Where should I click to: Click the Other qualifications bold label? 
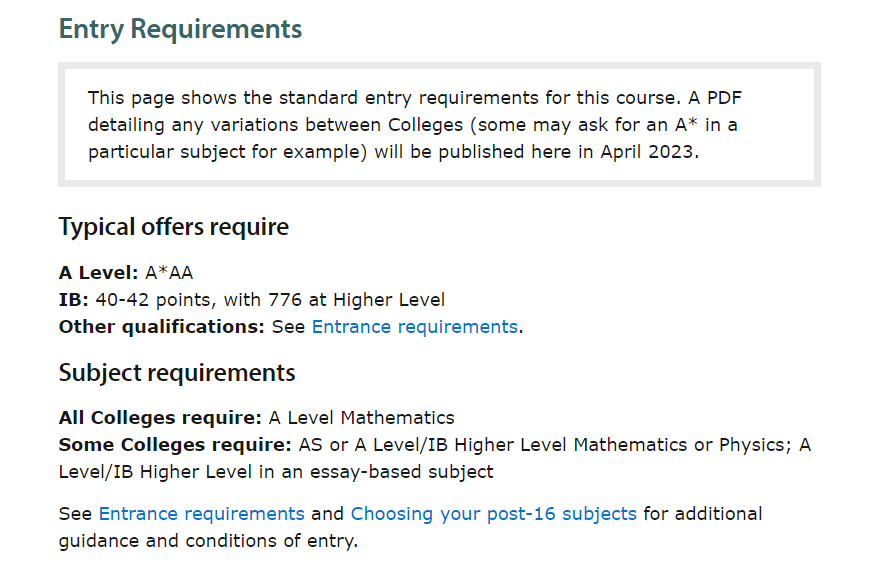162,327
